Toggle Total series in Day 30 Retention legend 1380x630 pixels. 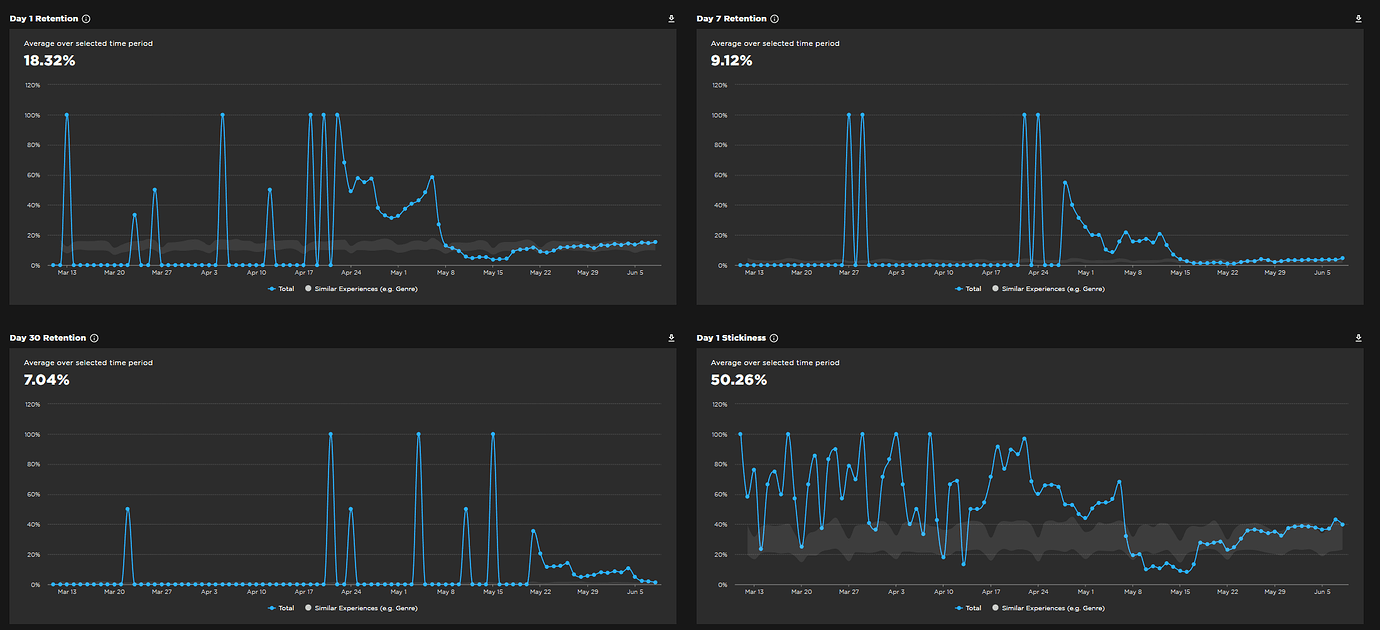pyautogui.click(x=281, y=607)
